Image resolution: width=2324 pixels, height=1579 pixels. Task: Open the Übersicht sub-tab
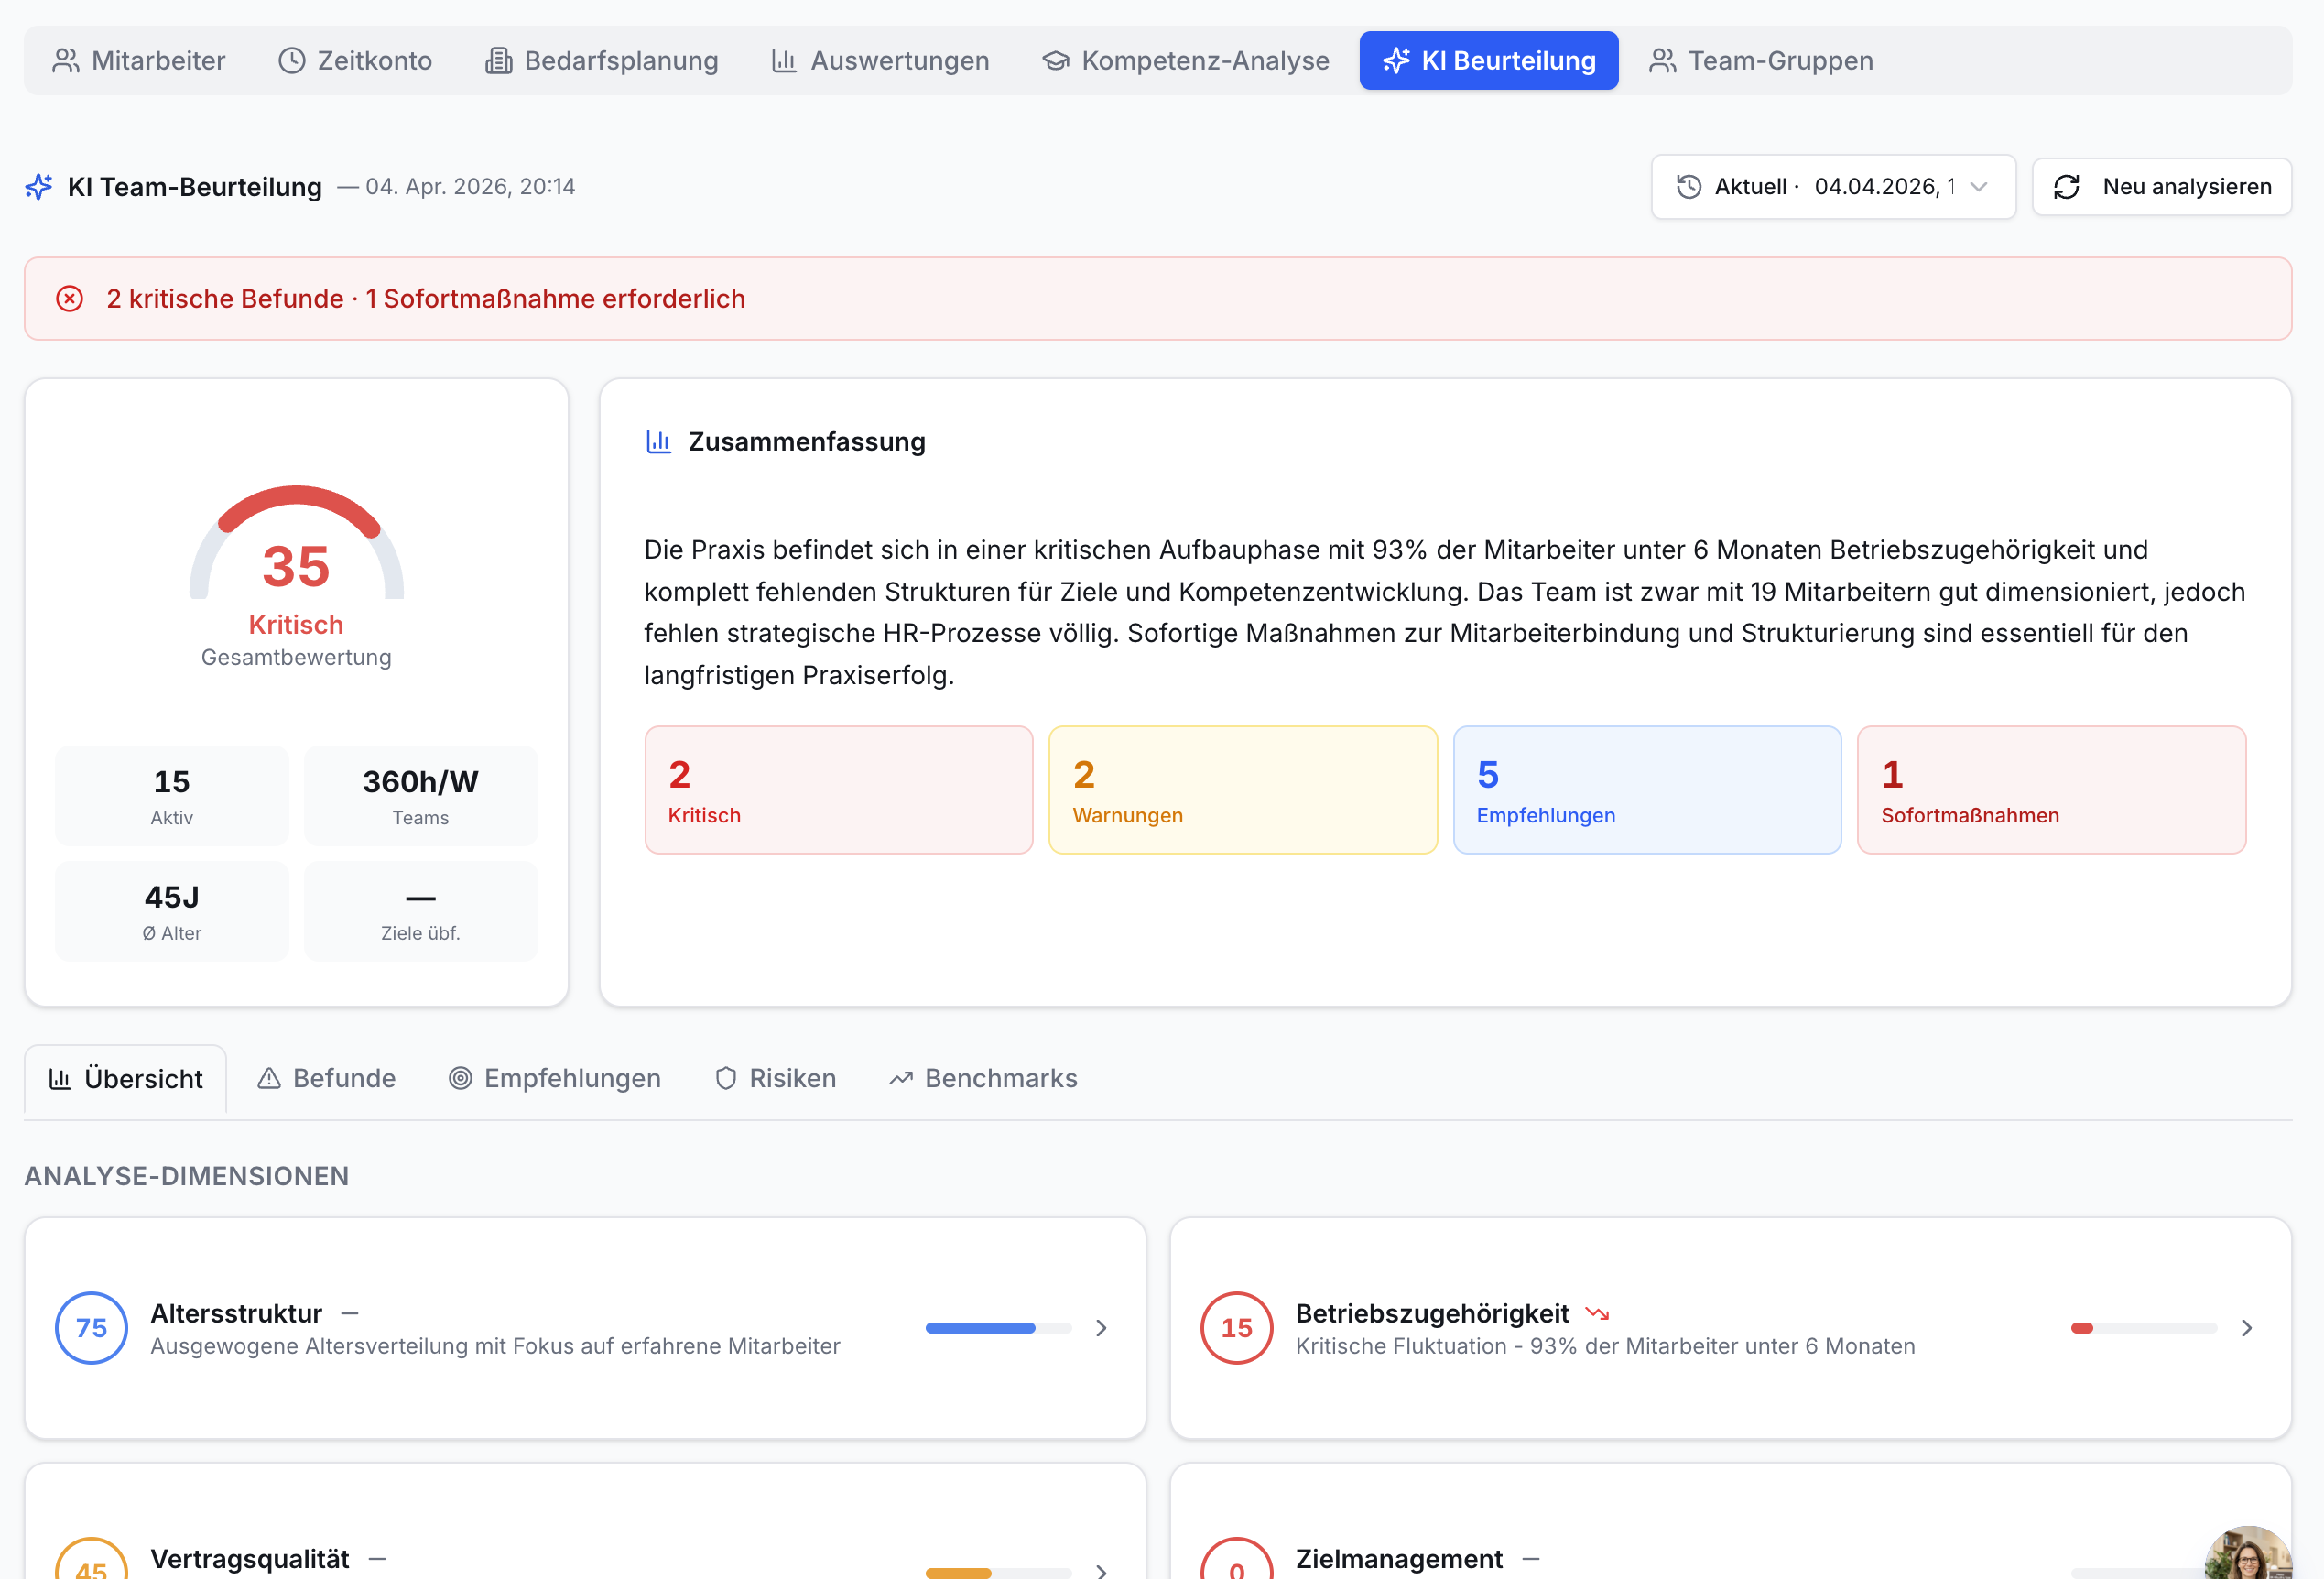(126, 1078)
